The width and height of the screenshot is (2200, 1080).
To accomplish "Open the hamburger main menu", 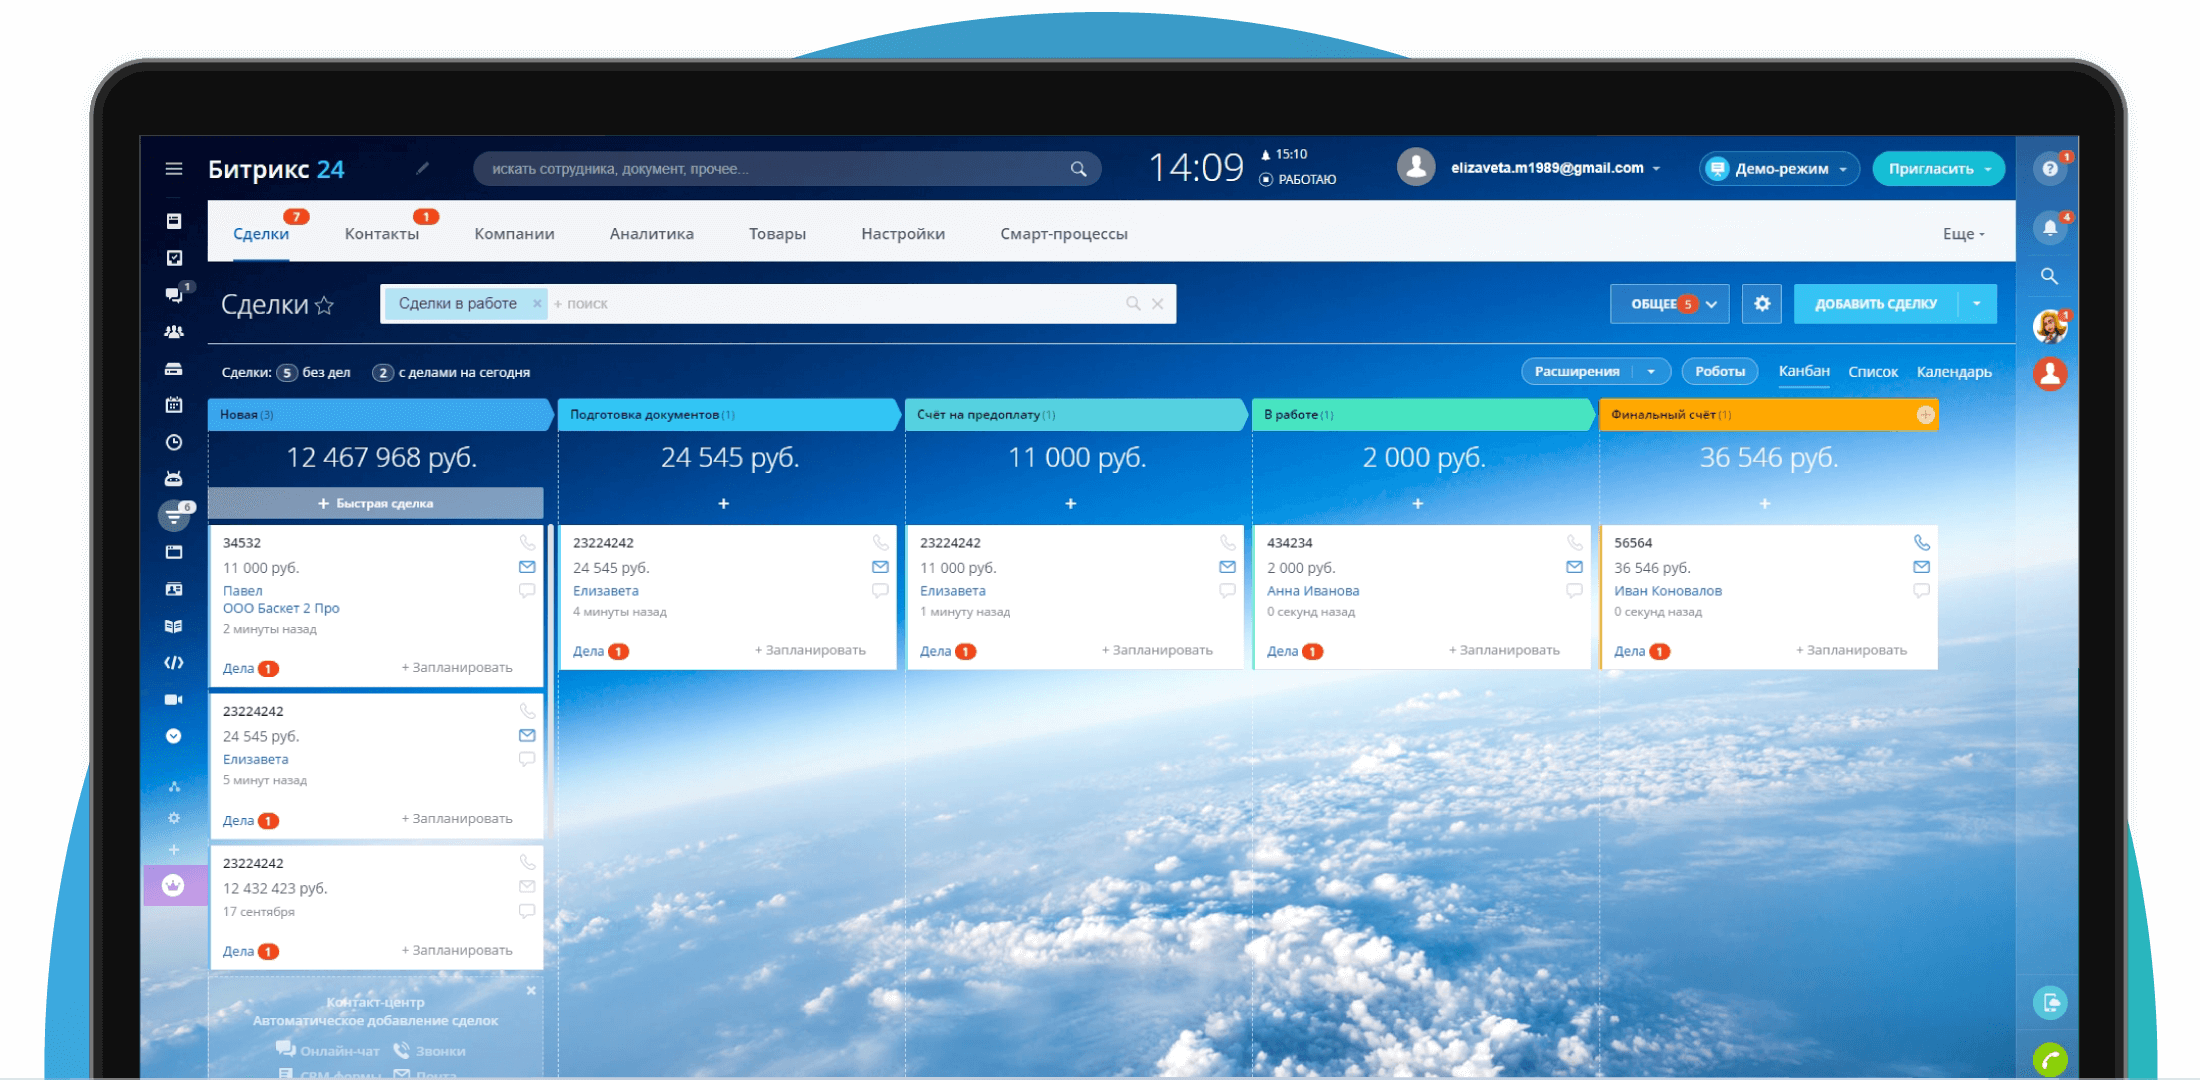I will (174, 168).
